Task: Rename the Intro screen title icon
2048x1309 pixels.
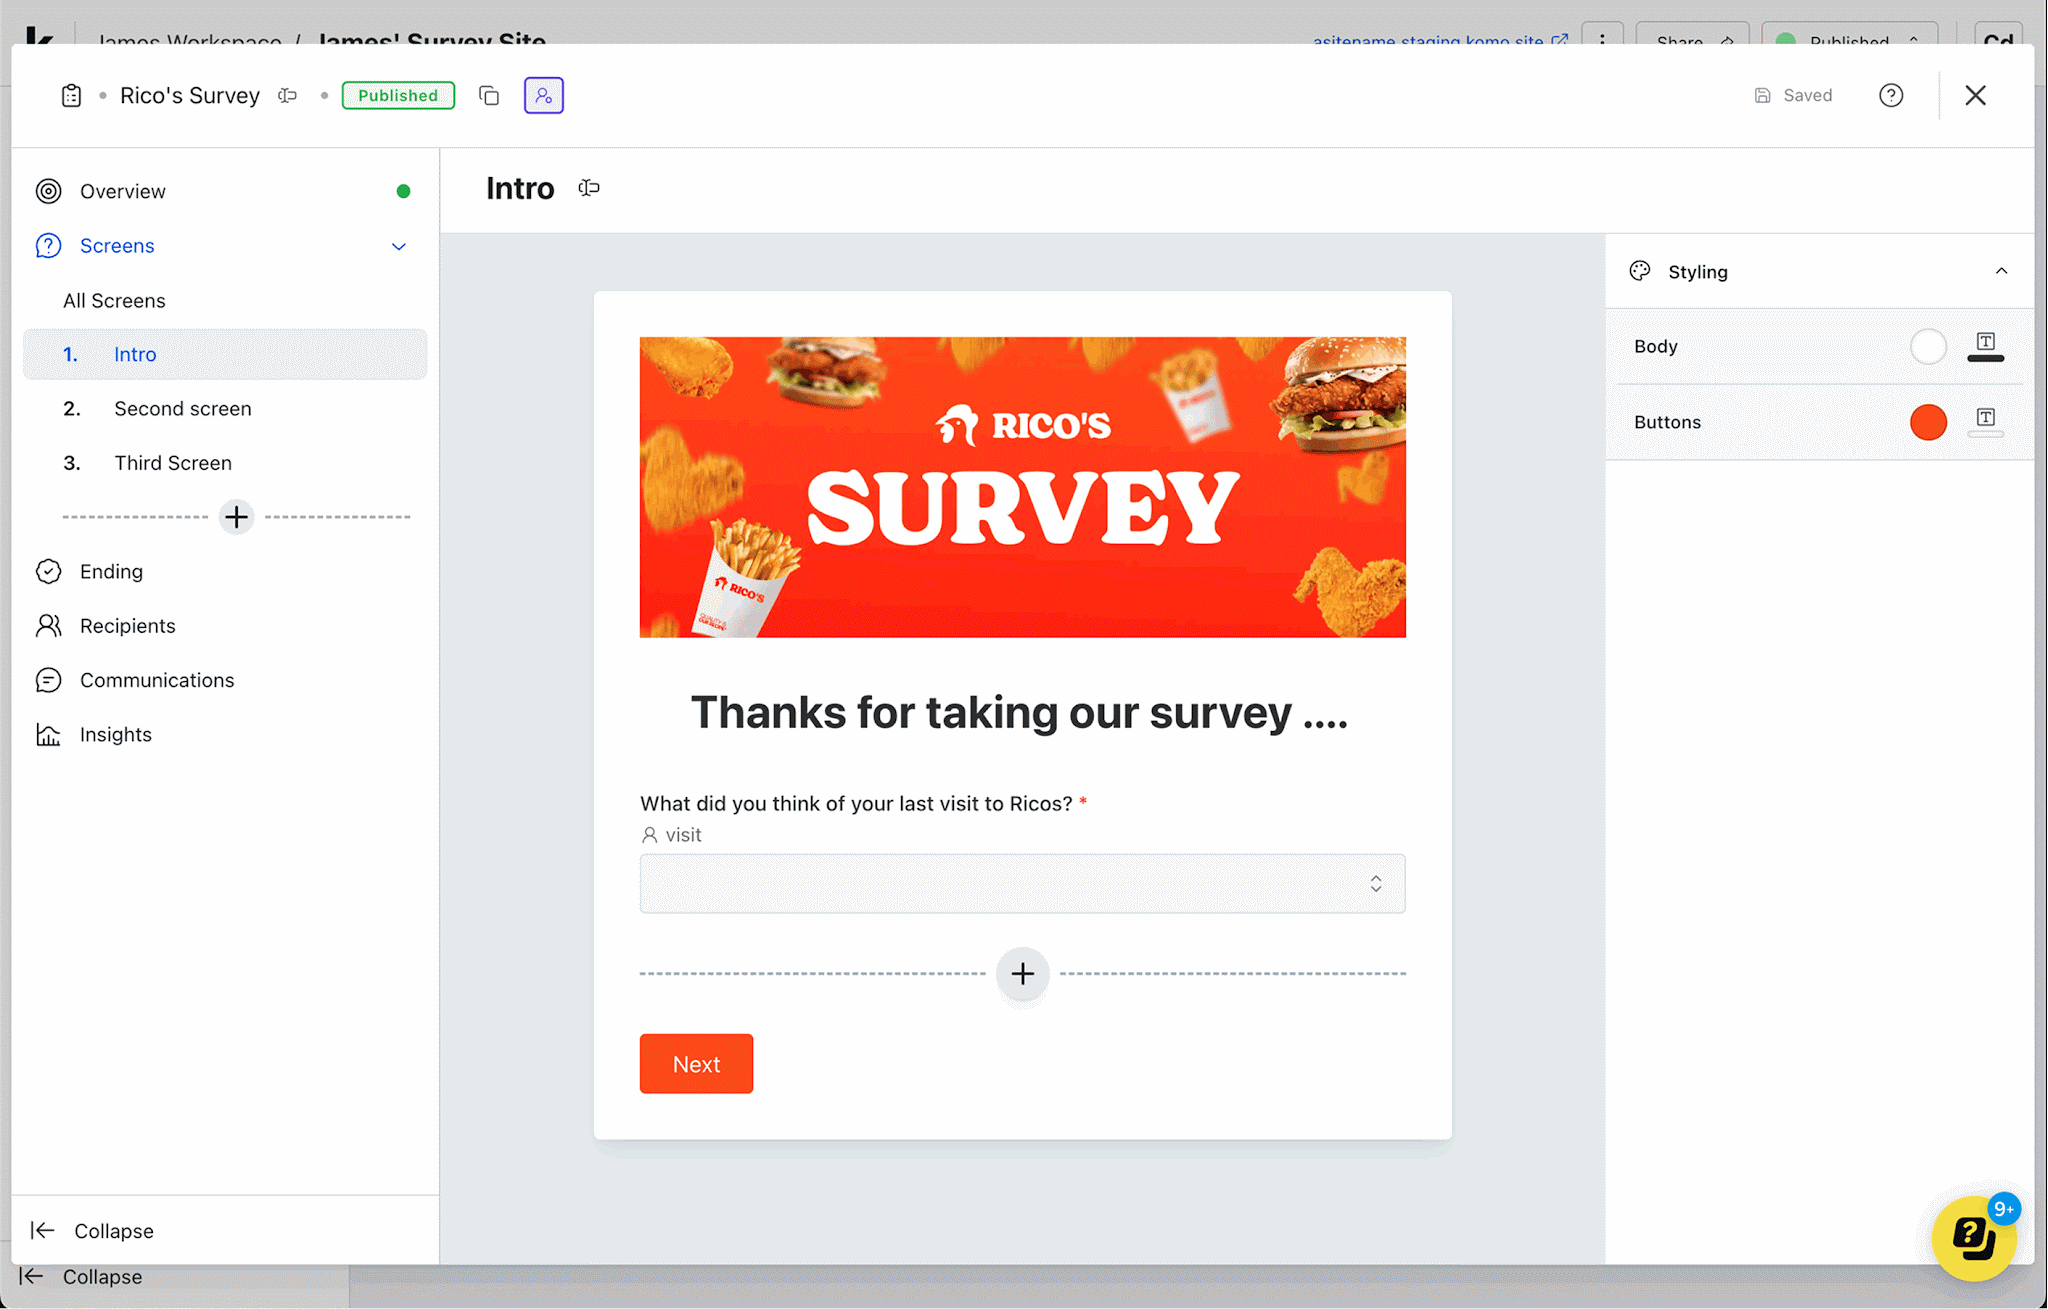Action: (589, 188)
